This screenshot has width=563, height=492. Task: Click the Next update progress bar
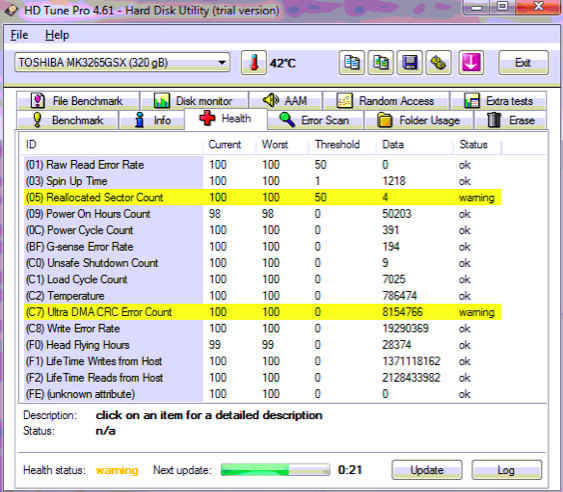275,470
